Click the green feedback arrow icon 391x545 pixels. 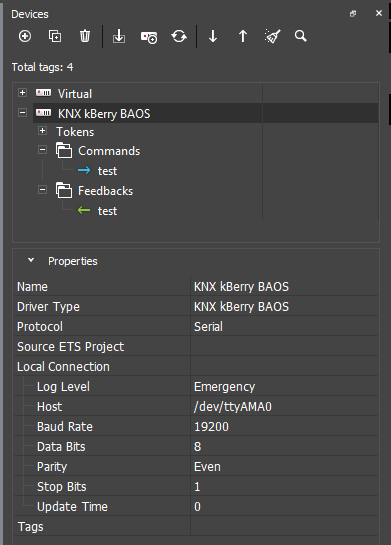(84, 210)
